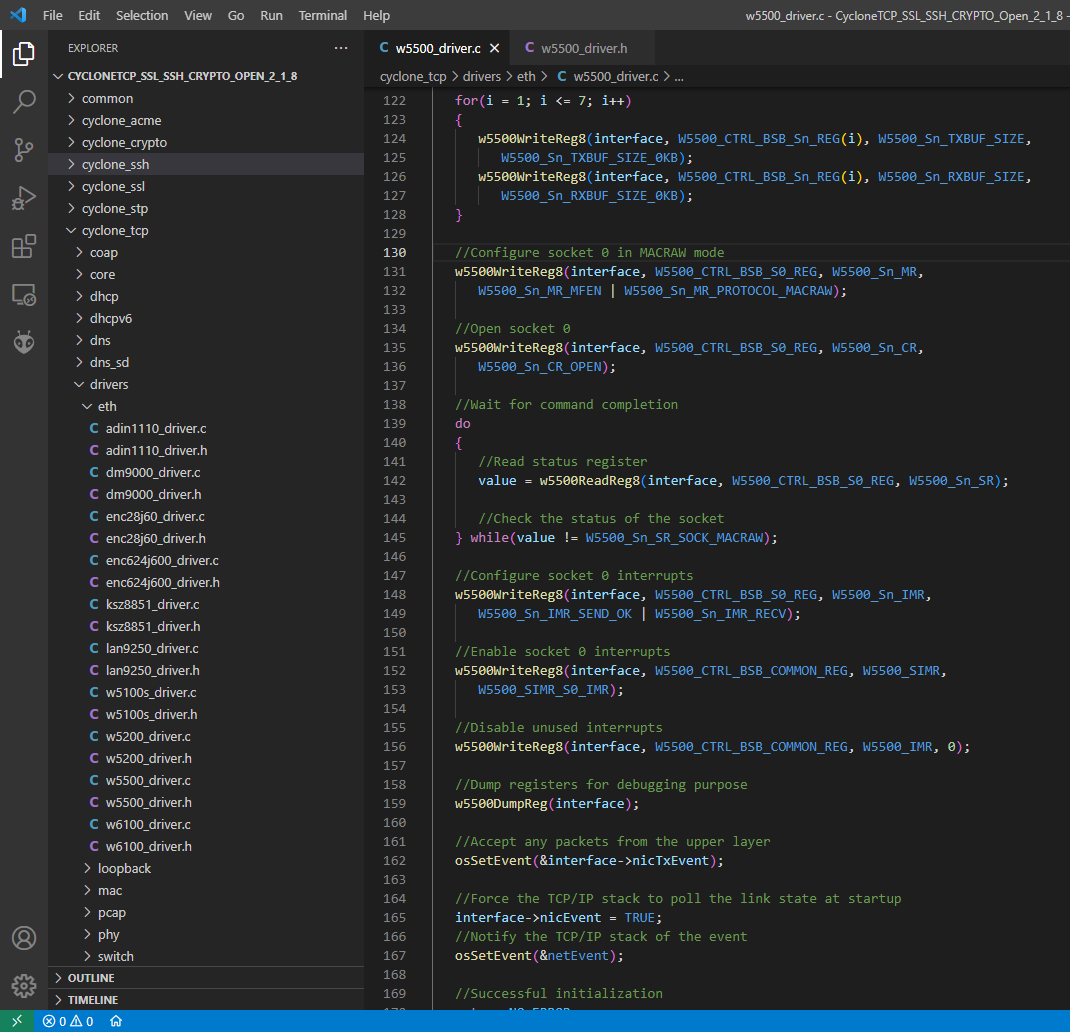
Task: Open the Explorer view in activity bar
Action: click(x=24, y=54)
